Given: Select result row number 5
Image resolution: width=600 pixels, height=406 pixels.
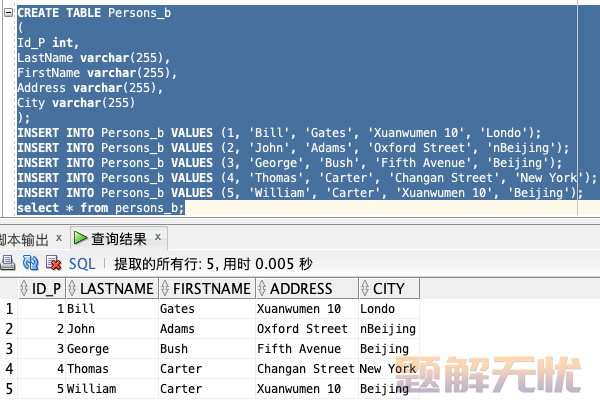Looking at the screenshot, I should point(9,388).
